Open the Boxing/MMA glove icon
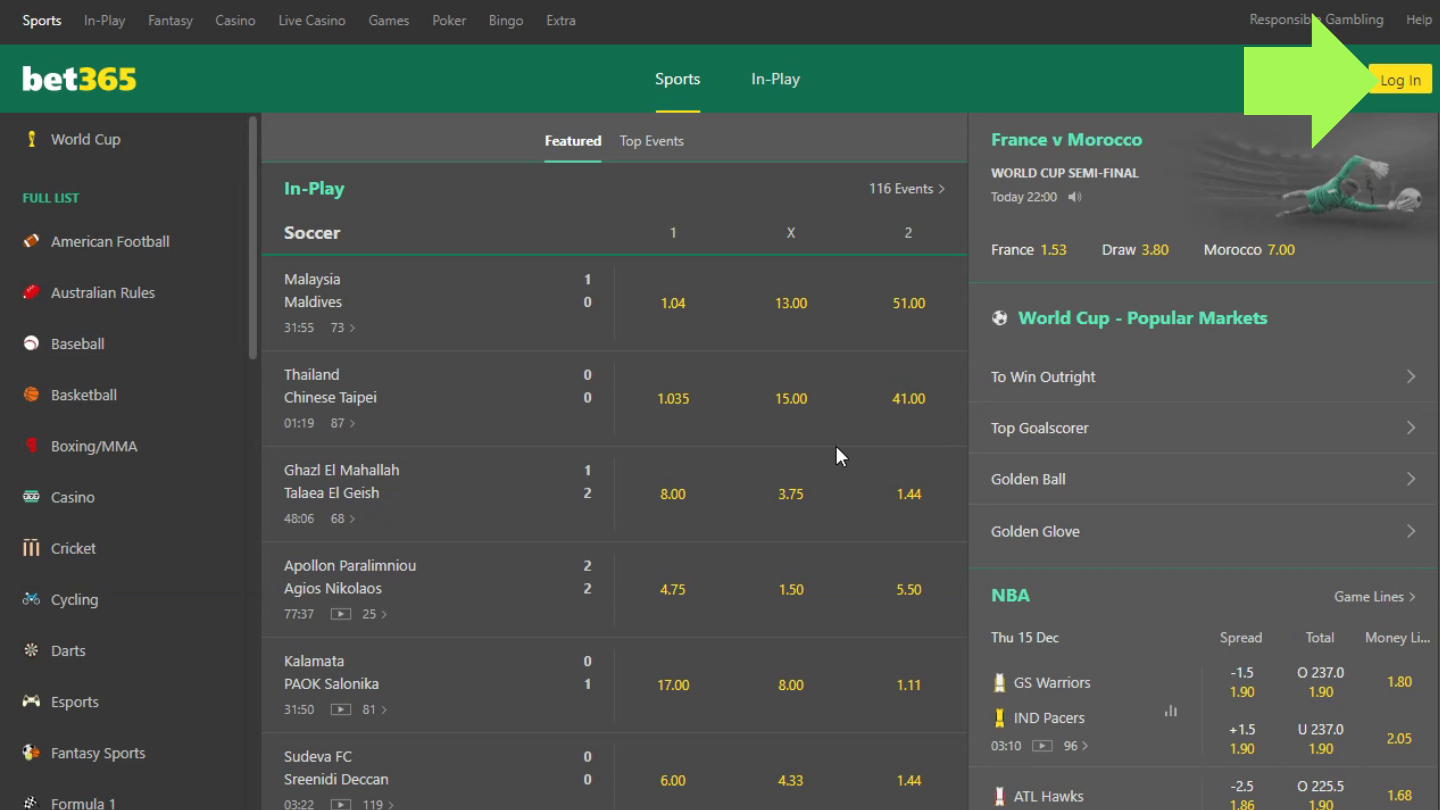The width and height of the screenshot is (1440, 810). point(31,446)
